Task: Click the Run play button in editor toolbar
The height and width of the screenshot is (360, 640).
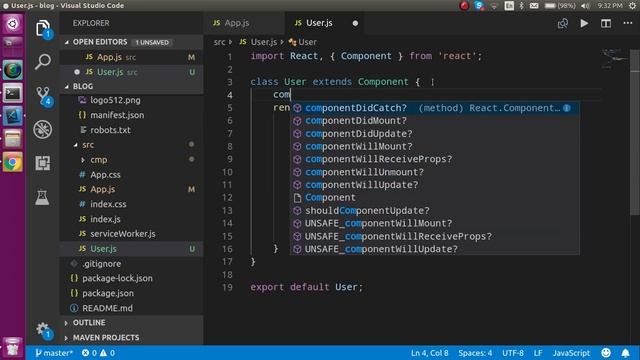Action: (584, 23)
